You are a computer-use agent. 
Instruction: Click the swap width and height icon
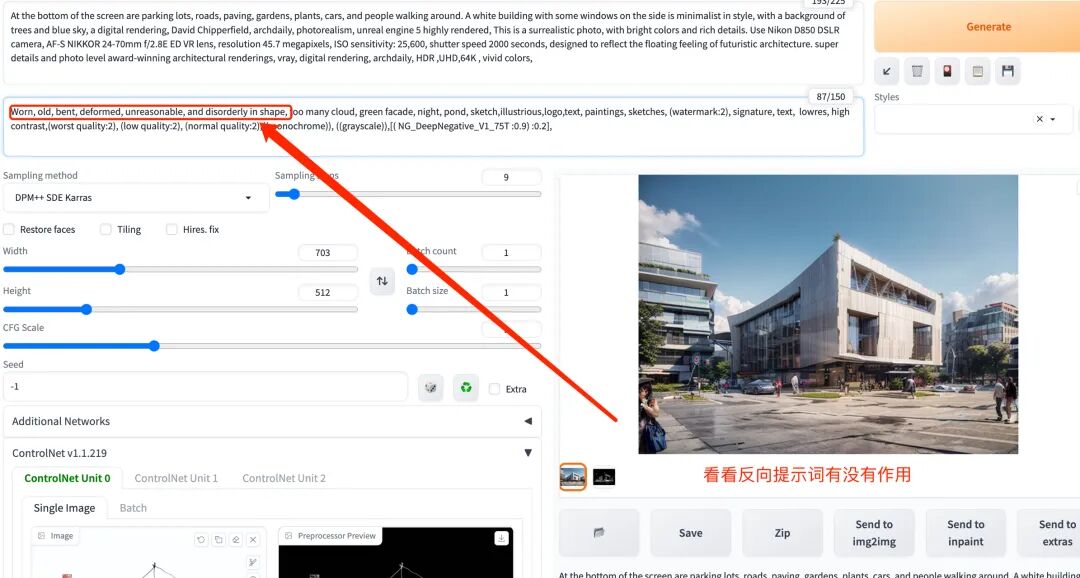pos(382,281)
